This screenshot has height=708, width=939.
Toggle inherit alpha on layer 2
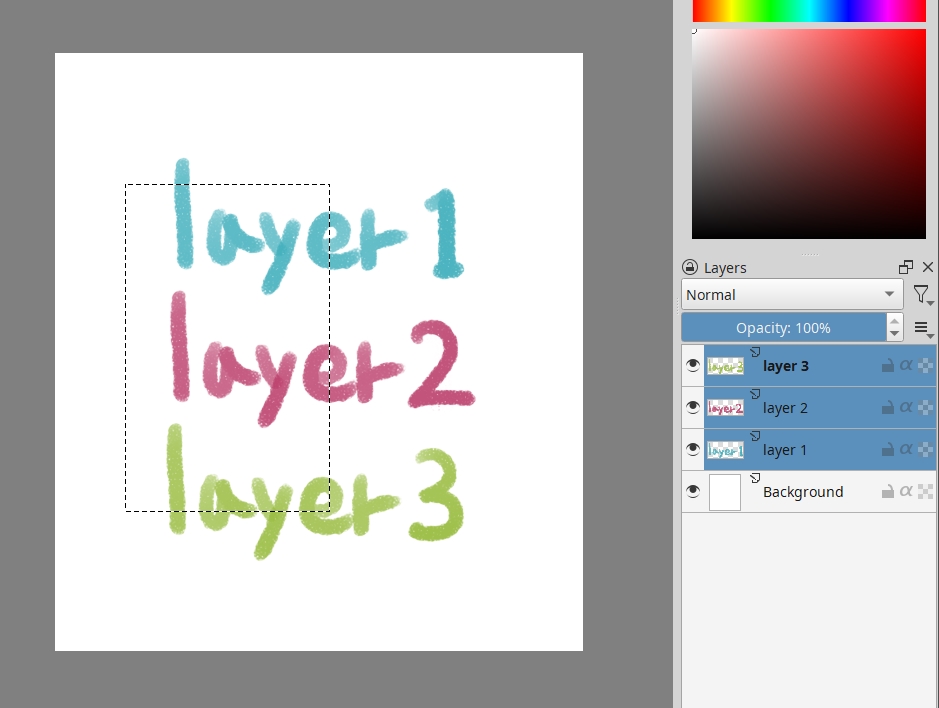pos(906,408)
